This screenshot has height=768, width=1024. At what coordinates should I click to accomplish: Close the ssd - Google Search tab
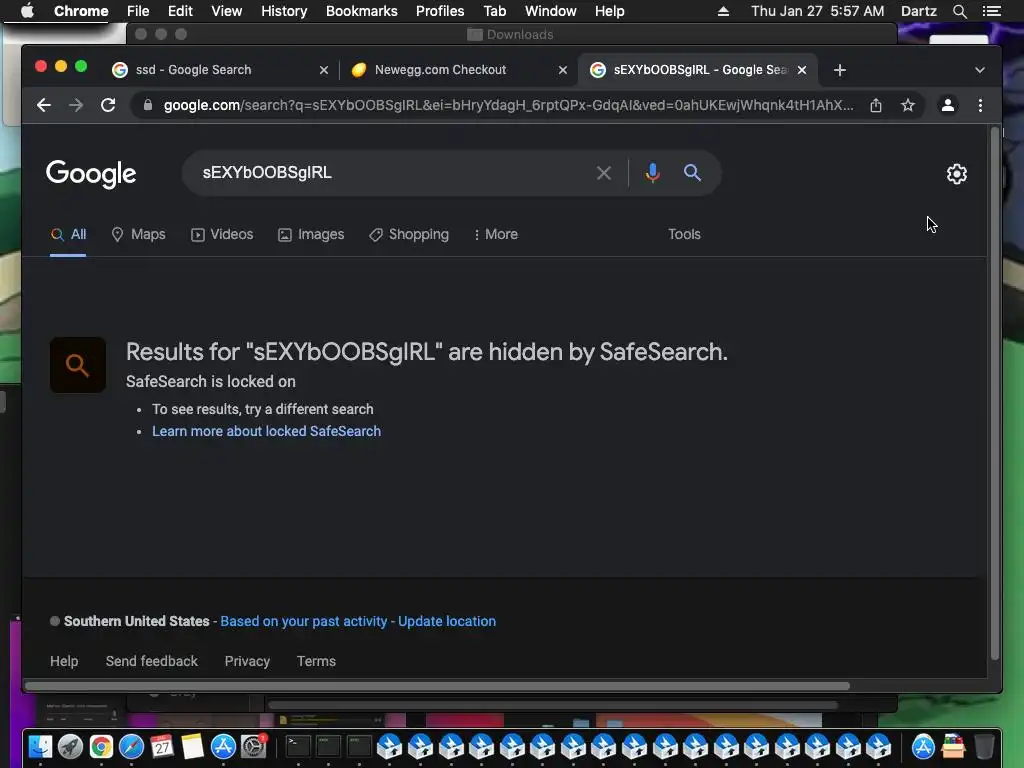(x=324, y=70)
